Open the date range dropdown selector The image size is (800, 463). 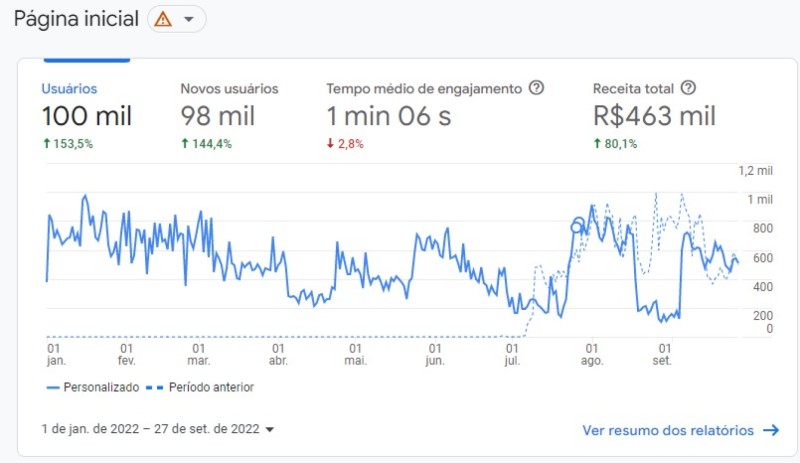pos(158,429)
